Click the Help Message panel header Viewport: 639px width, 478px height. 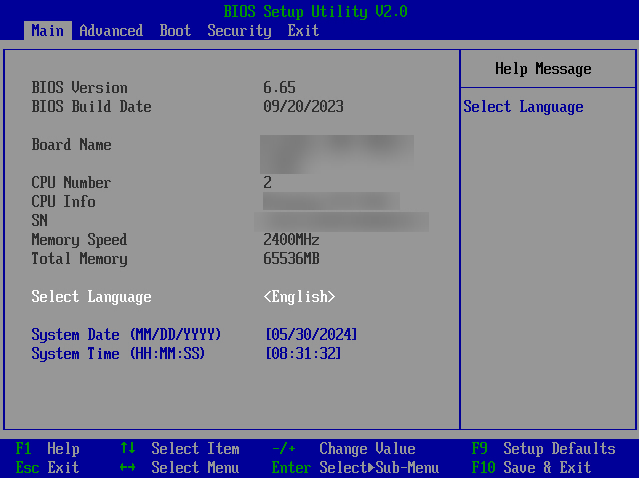[543, 68]
